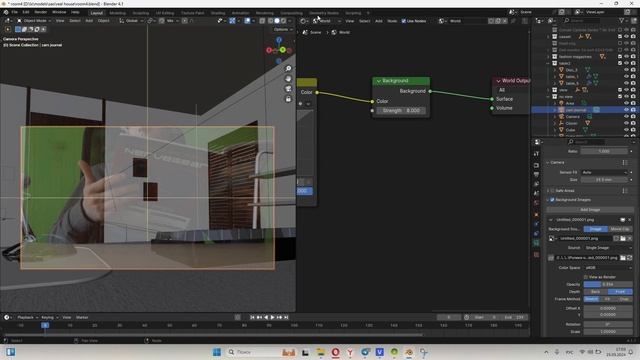
Task: Open the shading options dropdown arrow
Action: (x=290, y=21)
